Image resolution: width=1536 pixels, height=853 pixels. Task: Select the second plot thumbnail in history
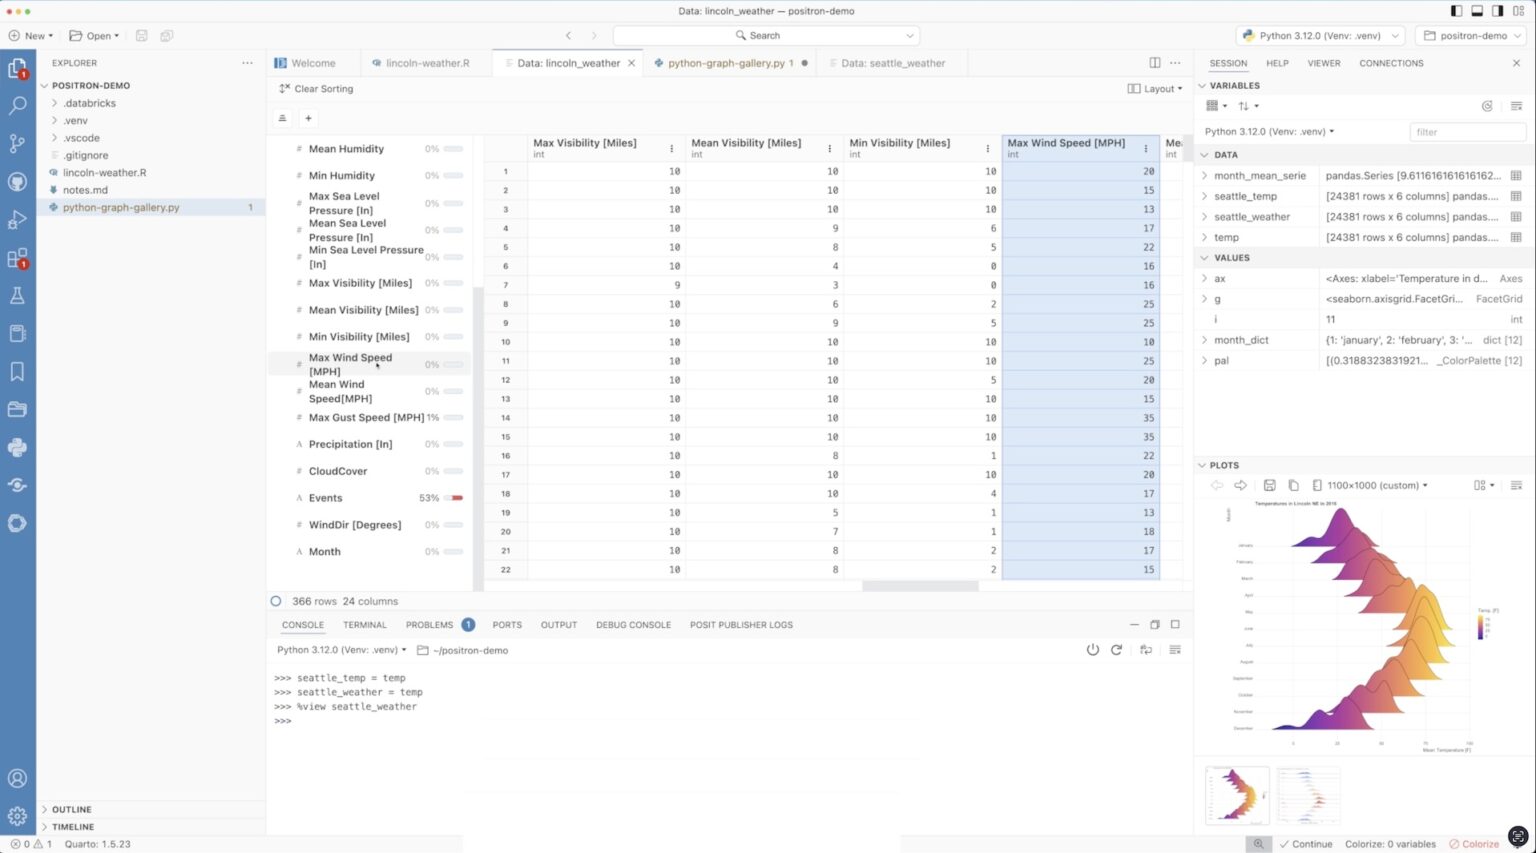point(1308,795)
